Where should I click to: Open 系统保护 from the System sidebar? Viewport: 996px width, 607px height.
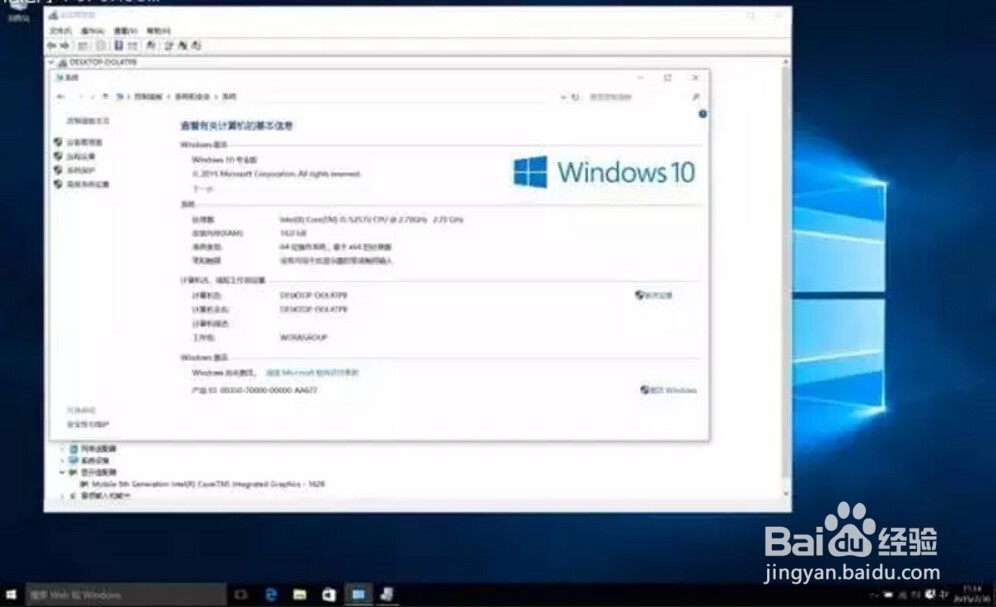pyautogui.click(x=81, y=170)
